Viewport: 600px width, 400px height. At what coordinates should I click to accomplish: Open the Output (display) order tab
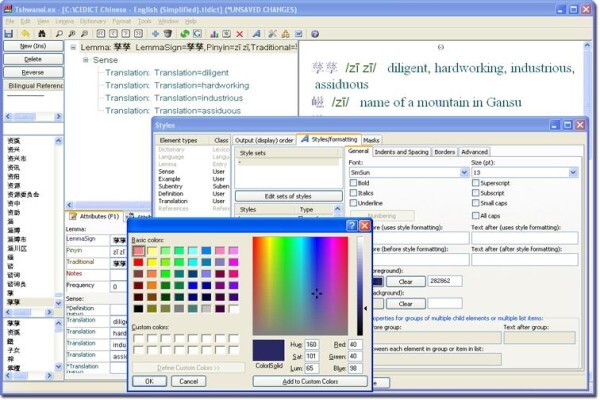[264, 140]
